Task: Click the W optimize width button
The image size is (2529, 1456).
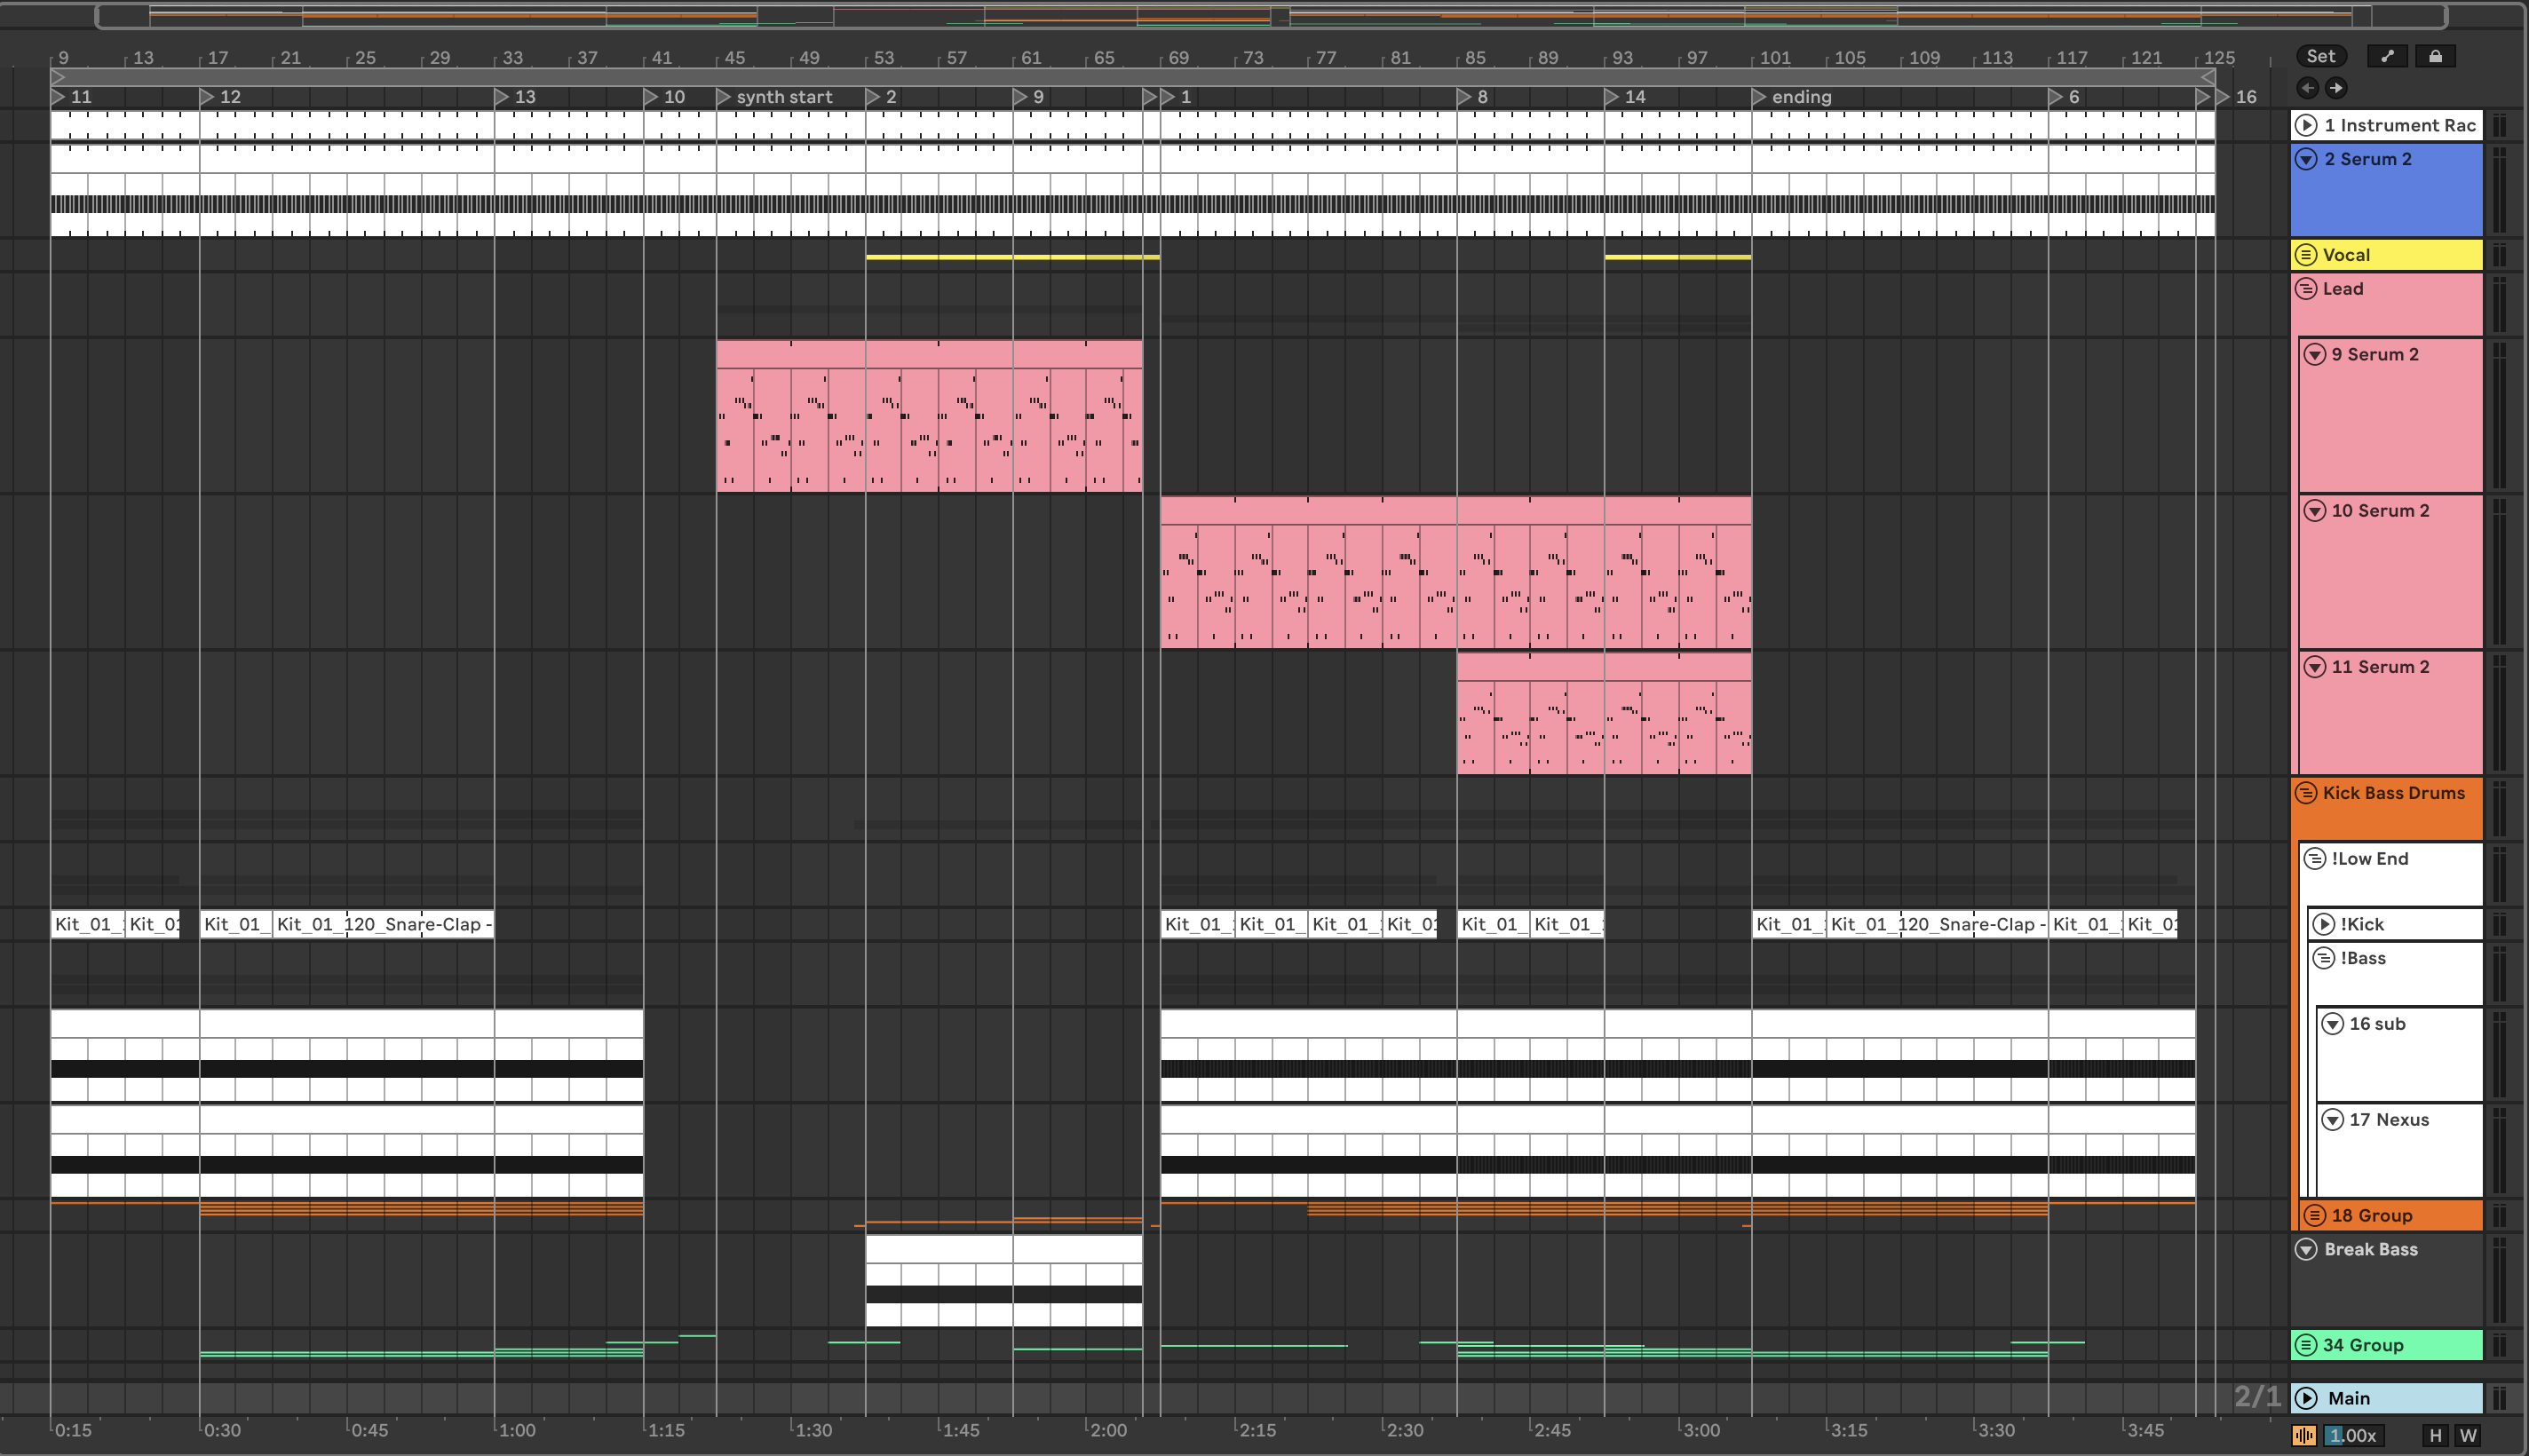Action: [2468, 1435]
